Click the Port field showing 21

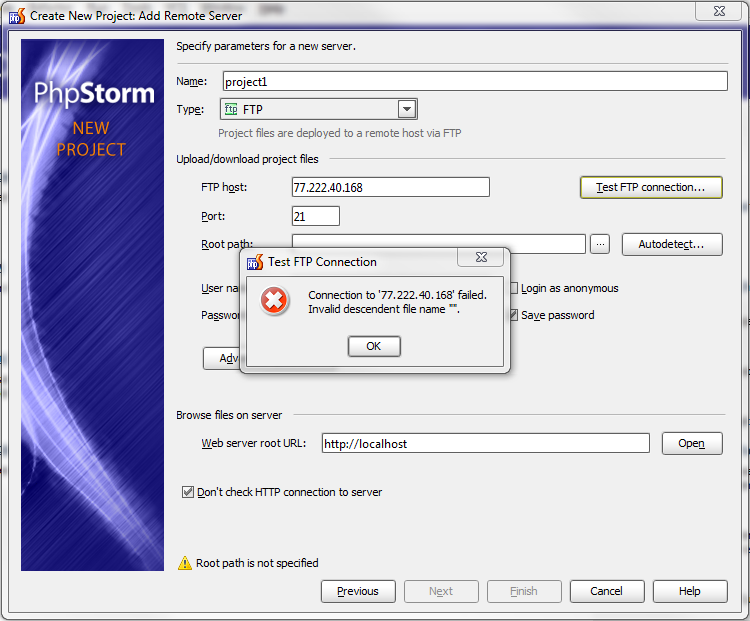(316, 216)
